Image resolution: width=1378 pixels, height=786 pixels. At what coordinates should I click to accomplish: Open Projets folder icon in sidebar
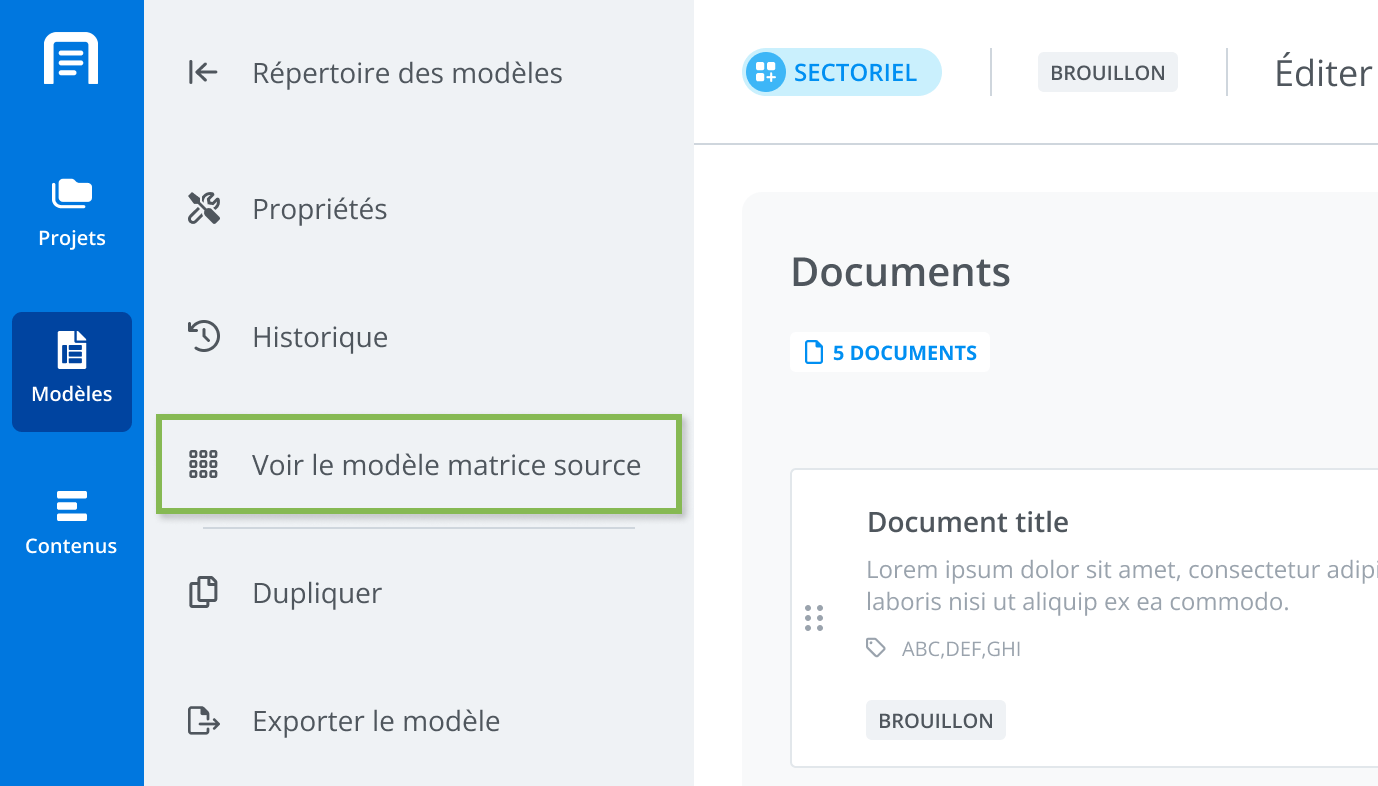(71, 194)
